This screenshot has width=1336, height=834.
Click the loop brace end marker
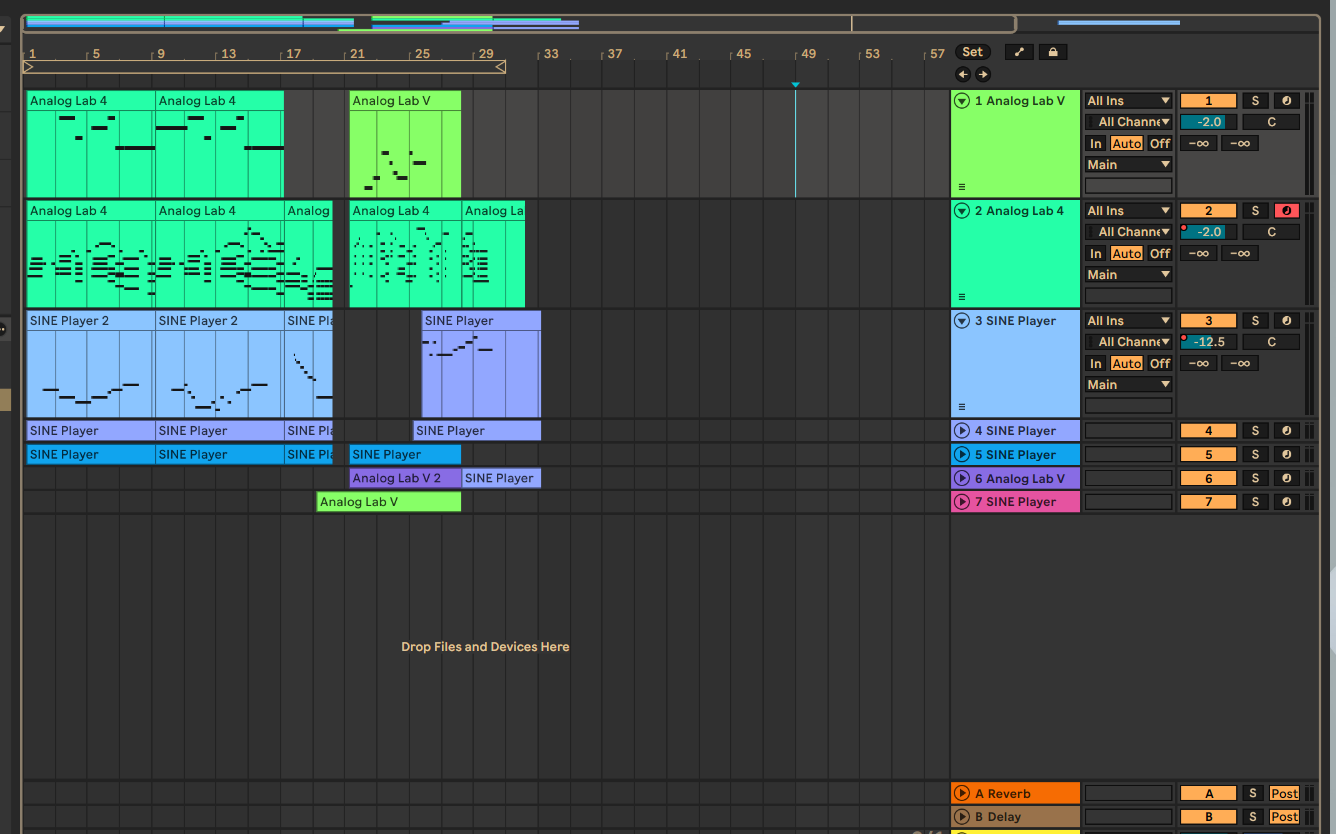(500, 67)
